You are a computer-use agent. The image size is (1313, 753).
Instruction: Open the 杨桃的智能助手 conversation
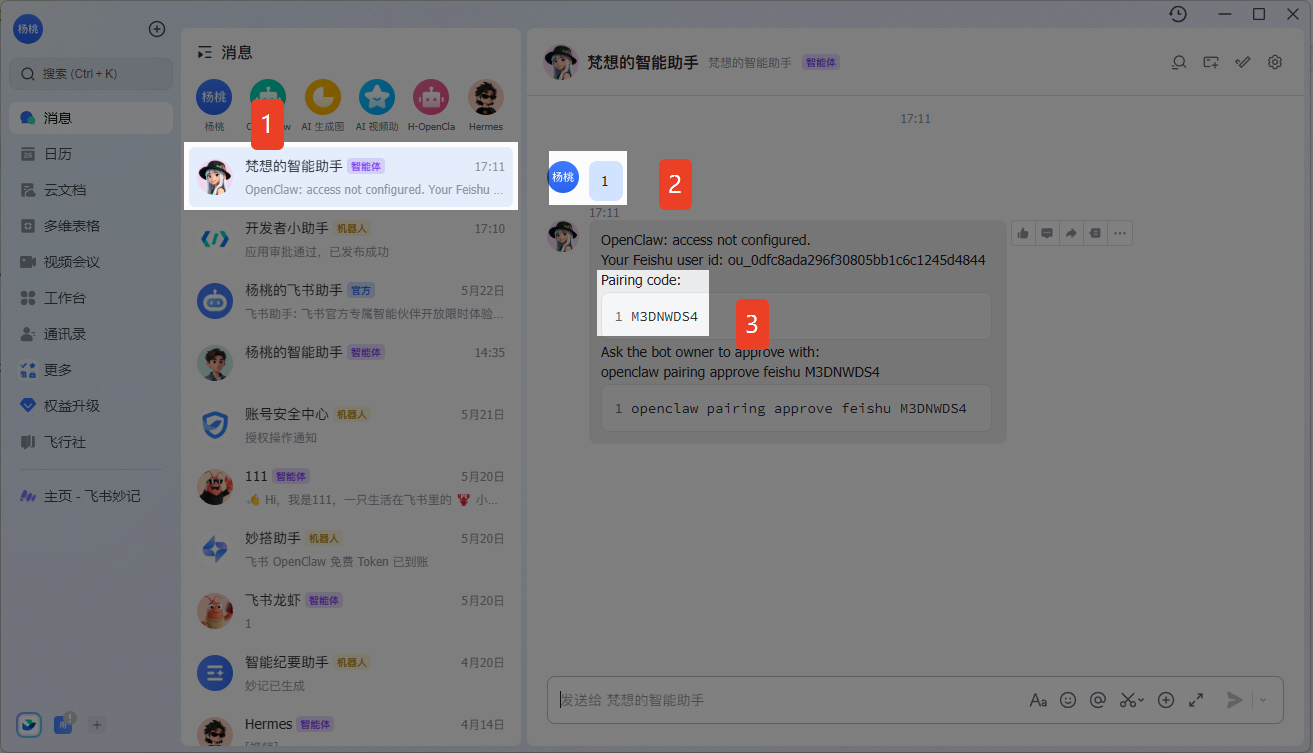point(351,363)
